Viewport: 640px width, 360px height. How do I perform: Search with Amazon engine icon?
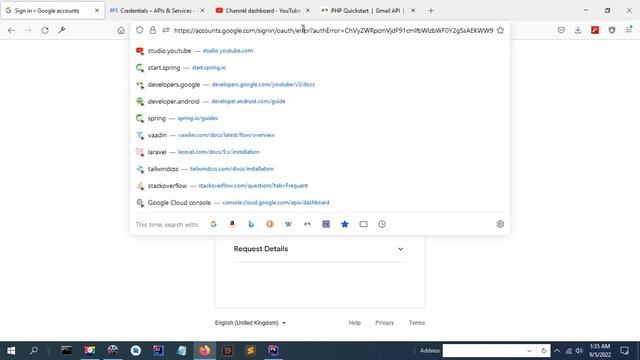coord(232,224)
